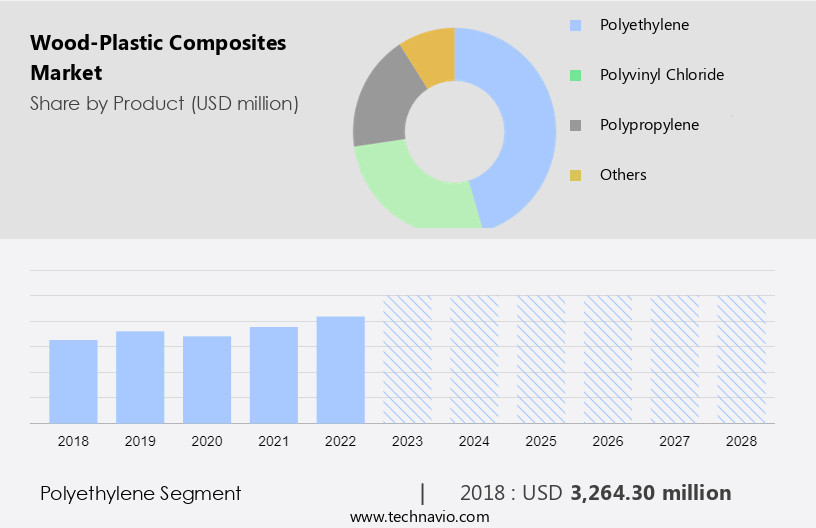Select the Others legend label
Image resolution: width=816 pixels, height=528 pixels.
coord(623,175)
